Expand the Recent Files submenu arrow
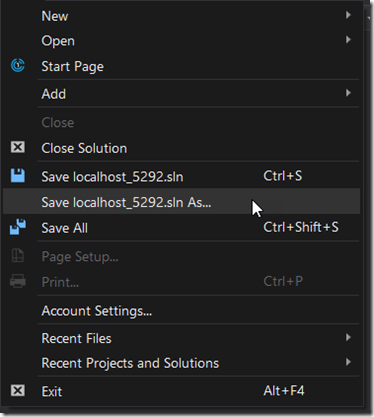This screenshot has height=417, width=374. [x=348, y=337]
